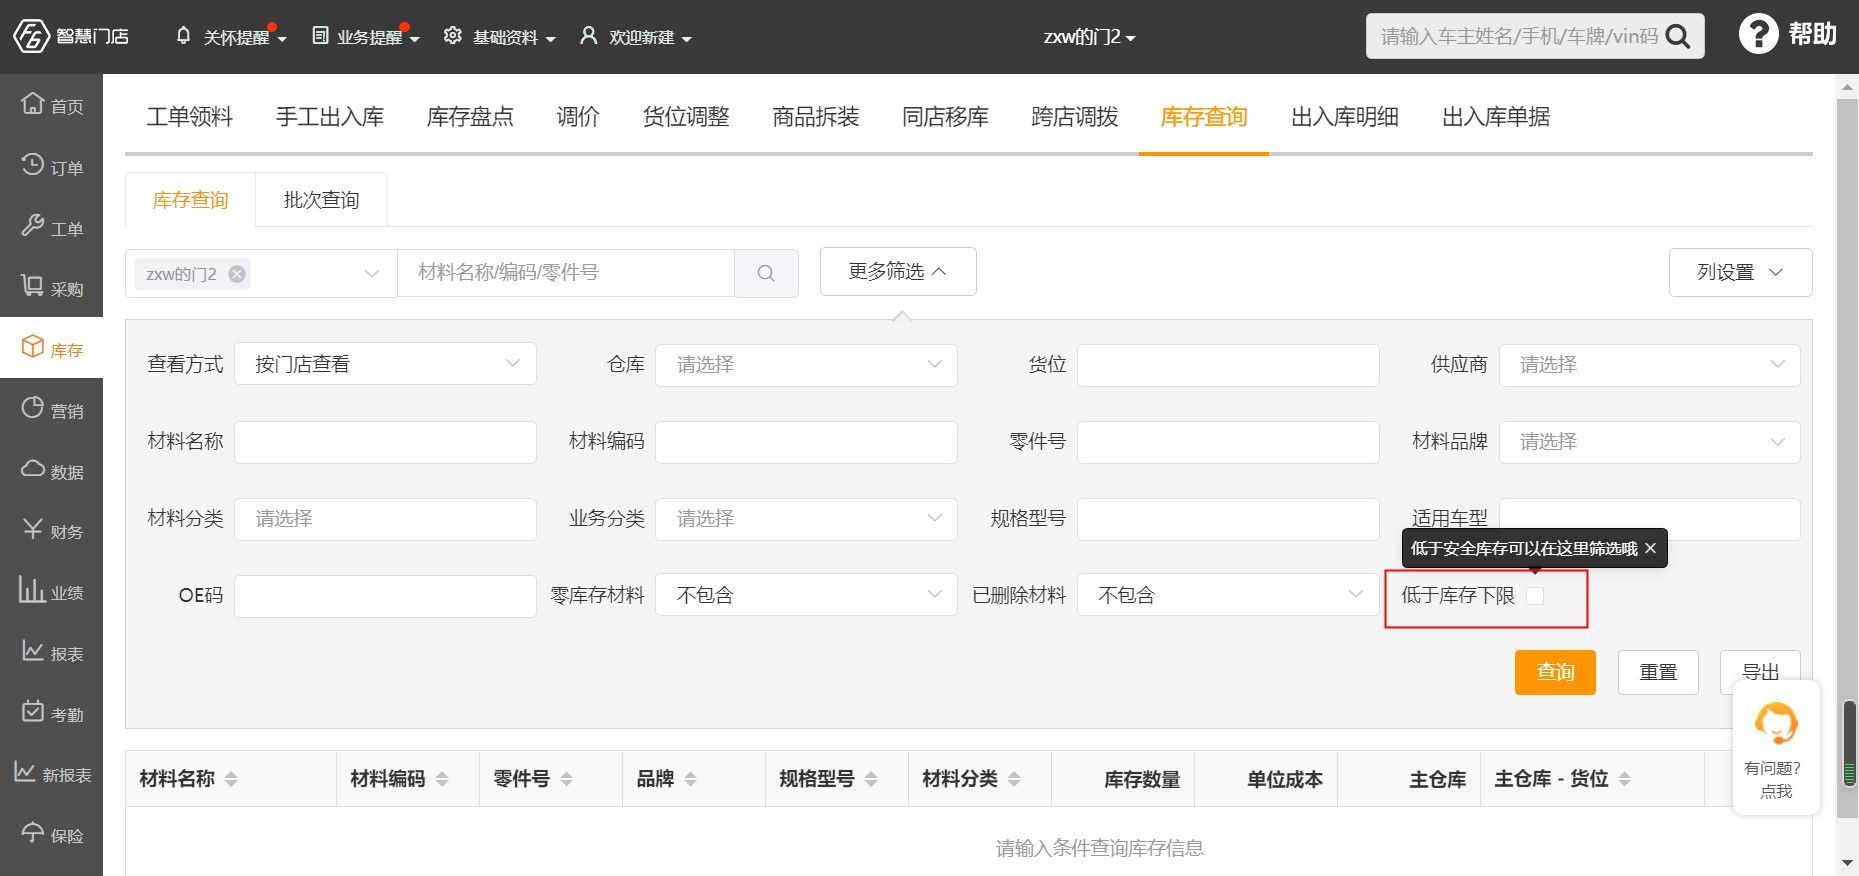Click the 业务提醒 list icon
Screen dimensions: 1859x876
[320, 36]
